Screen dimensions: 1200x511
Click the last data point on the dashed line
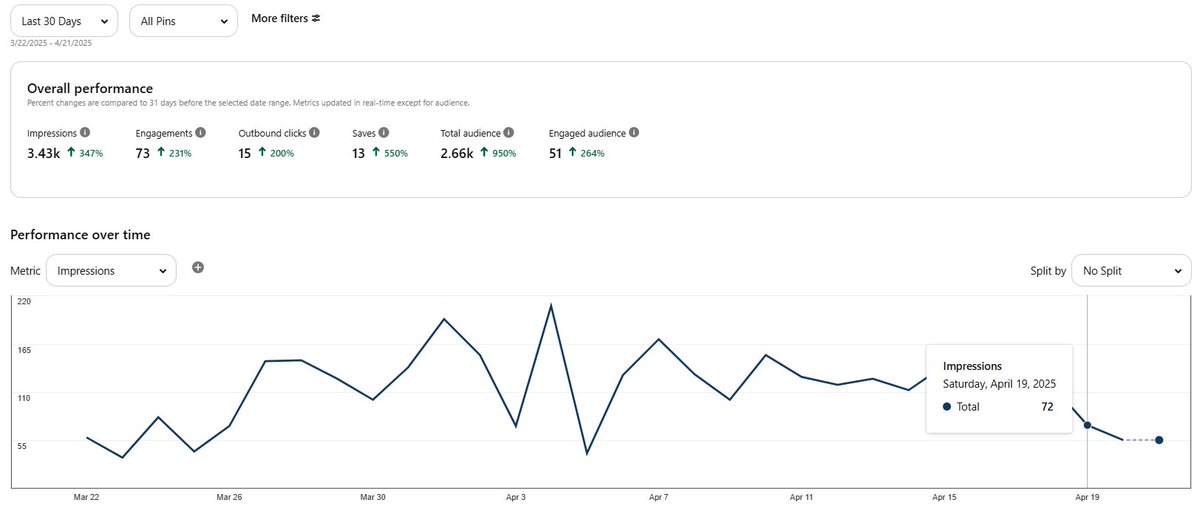[x=1159, y=440]
